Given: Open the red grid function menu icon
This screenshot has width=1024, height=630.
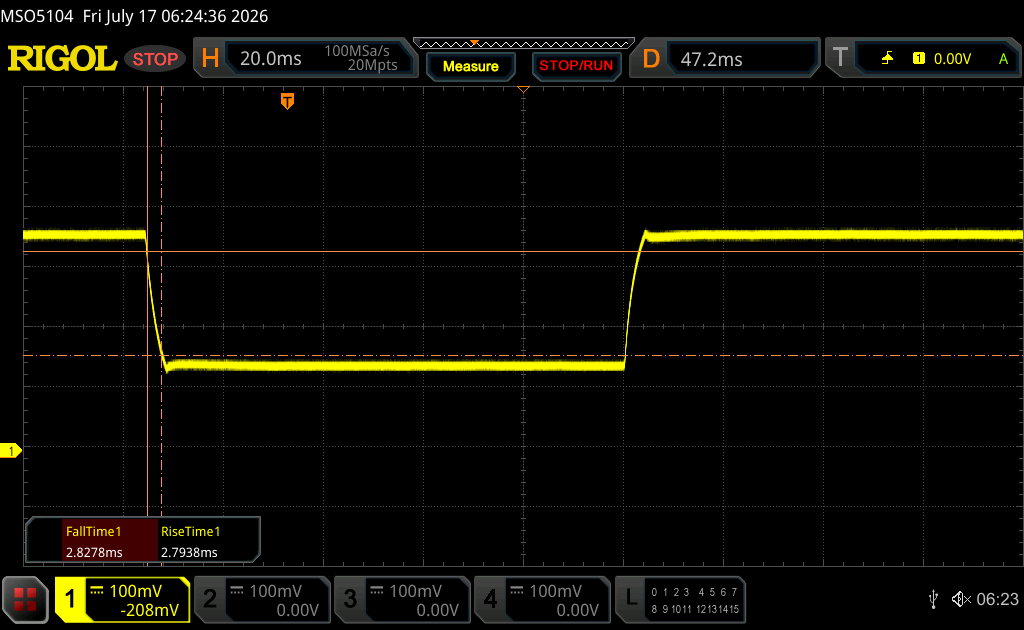Looking at the screenshot, I should click(25, 599).
